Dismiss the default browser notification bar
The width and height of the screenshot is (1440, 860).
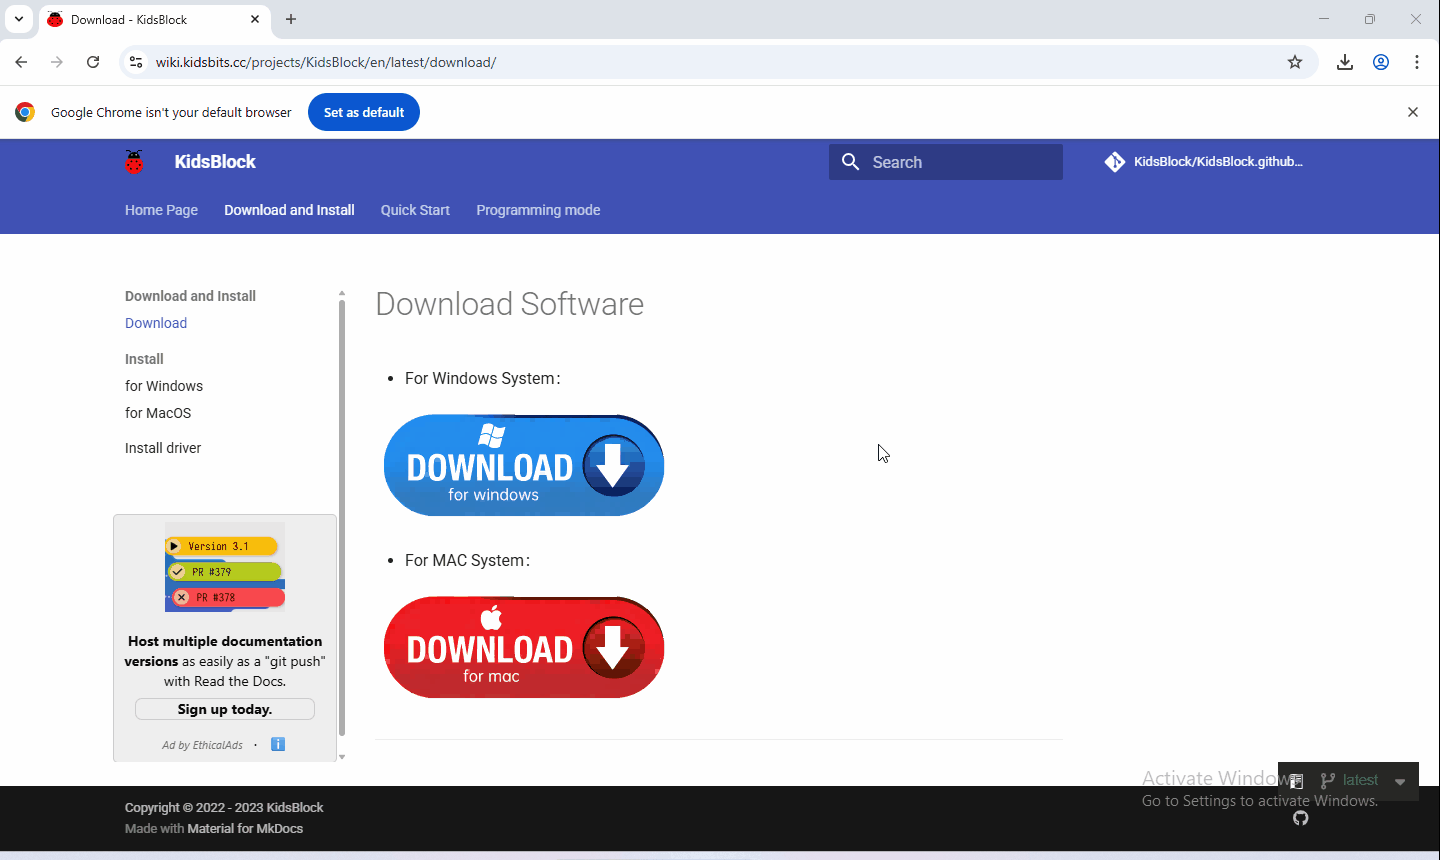tap(1413, 112)
